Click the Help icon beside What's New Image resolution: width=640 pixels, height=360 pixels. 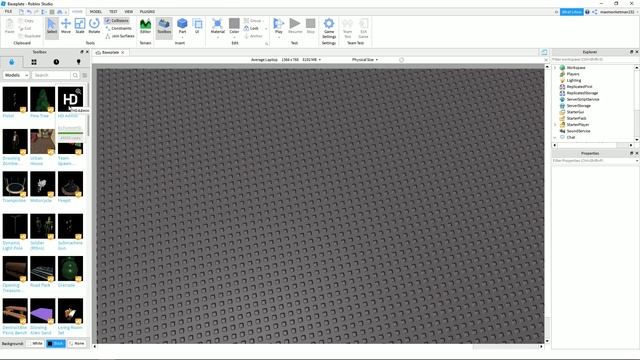click(587, 12)
